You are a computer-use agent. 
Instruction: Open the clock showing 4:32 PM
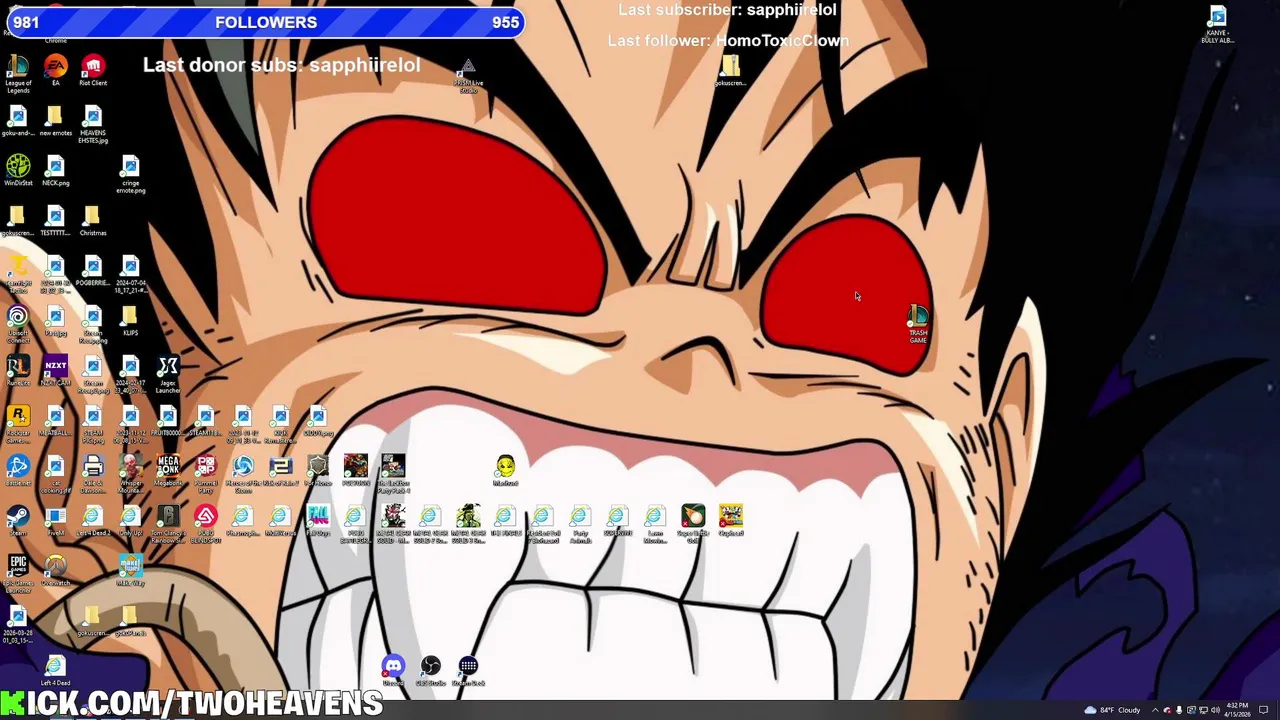coord(1237,710)
